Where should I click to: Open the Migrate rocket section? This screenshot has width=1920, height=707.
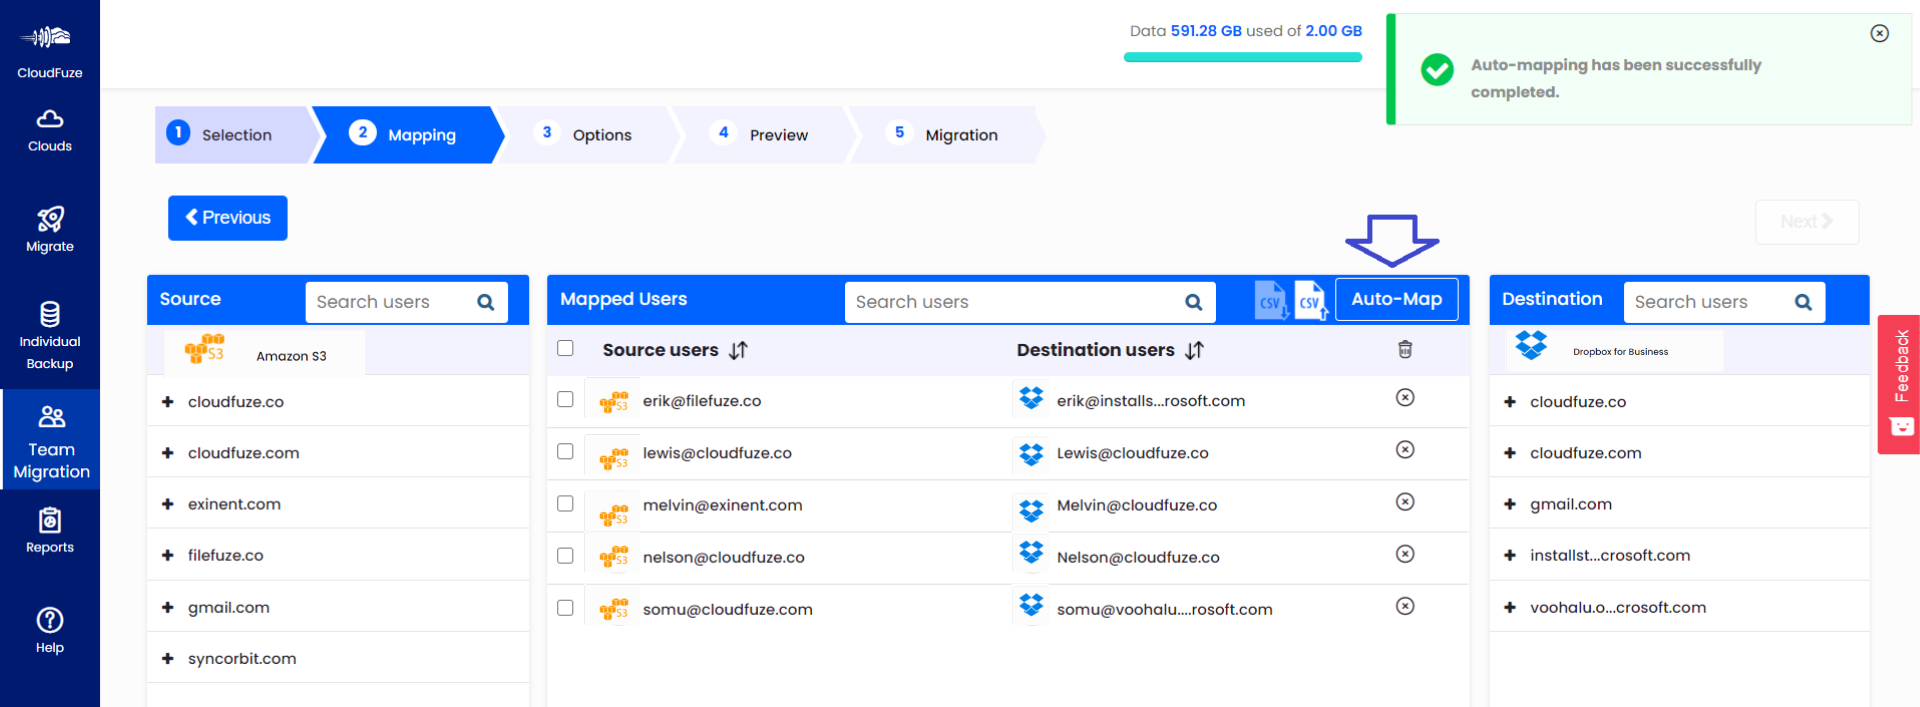pos(50,229)
